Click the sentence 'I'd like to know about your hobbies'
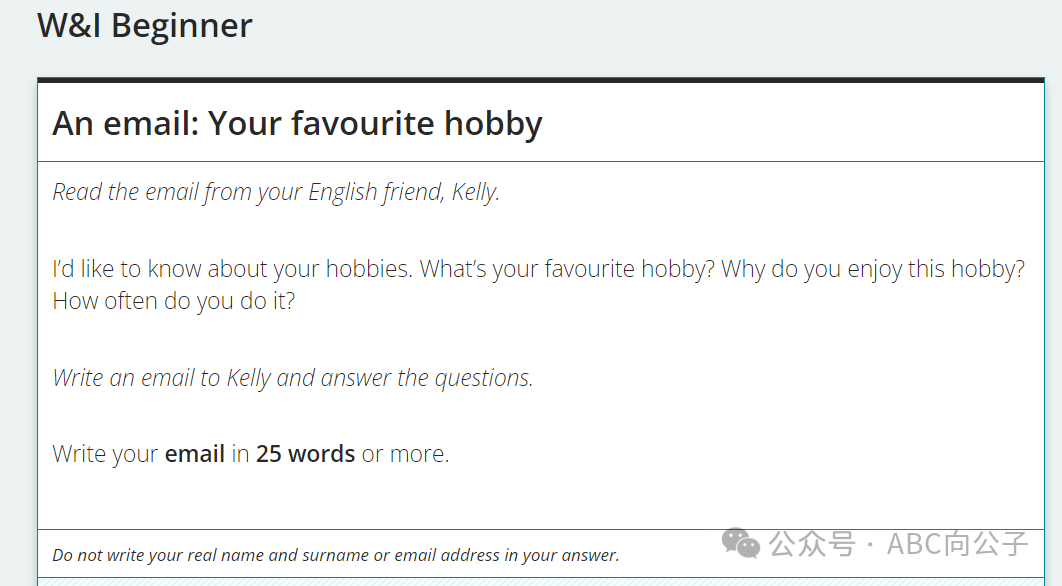 click(232, 269)
